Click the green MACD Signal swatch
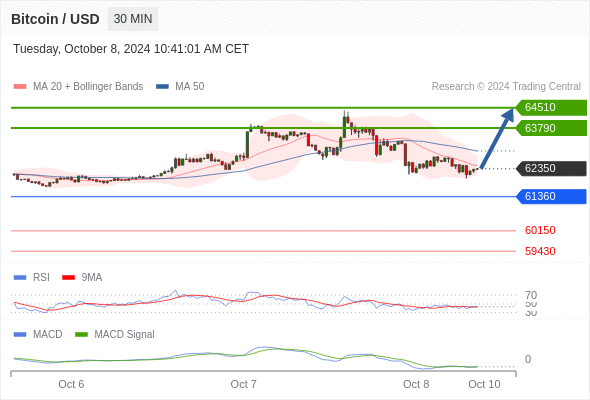 coord(81,335)
